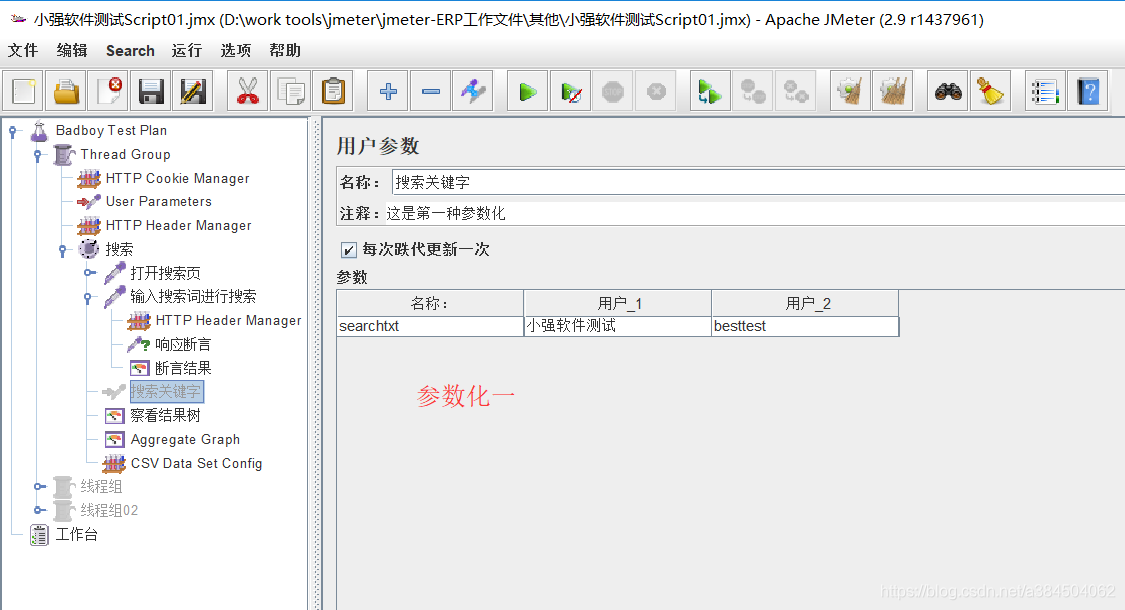Select 察看结果树 in the tree
The height and width of the screenshot is (610, 1125).
click(165, 416)
